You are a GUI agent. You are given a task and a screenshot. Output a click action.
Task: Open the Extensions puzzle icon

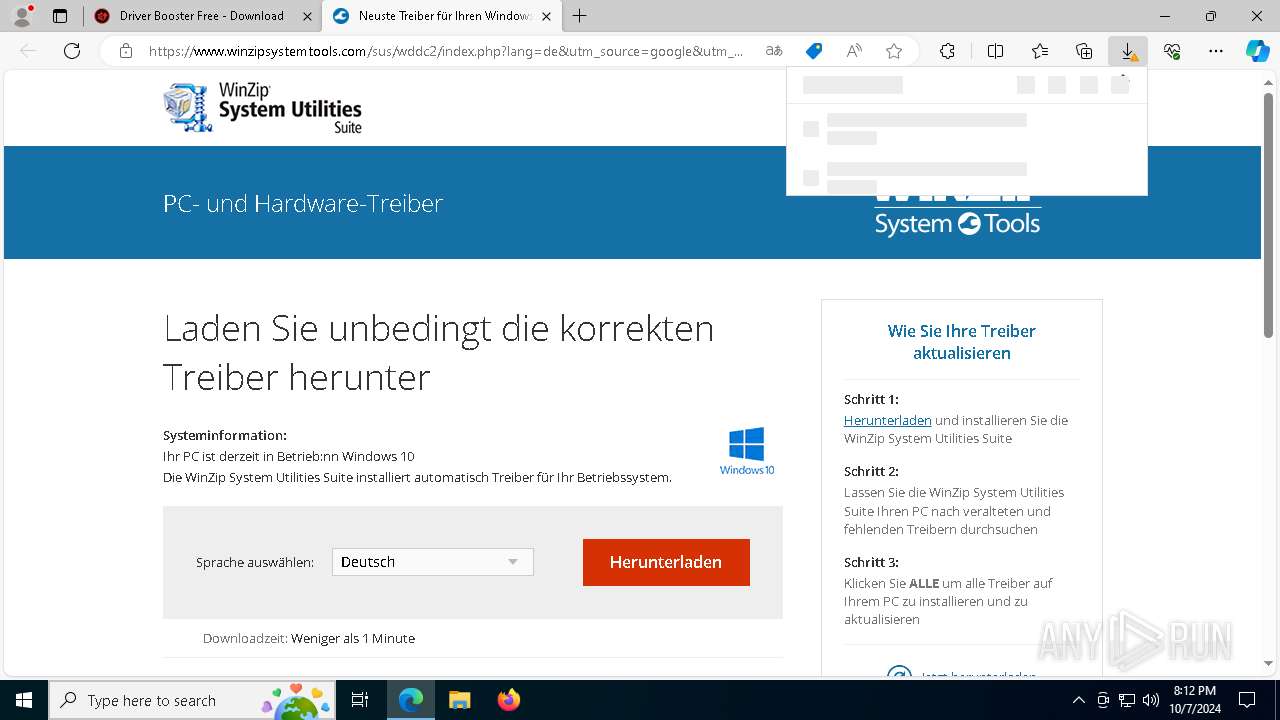click(948, 51)
